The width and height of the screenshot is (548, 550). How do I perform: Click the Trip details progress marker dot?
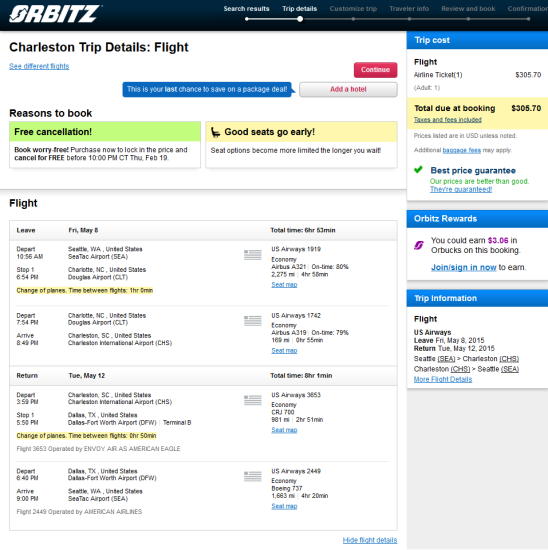coord(300,19)
